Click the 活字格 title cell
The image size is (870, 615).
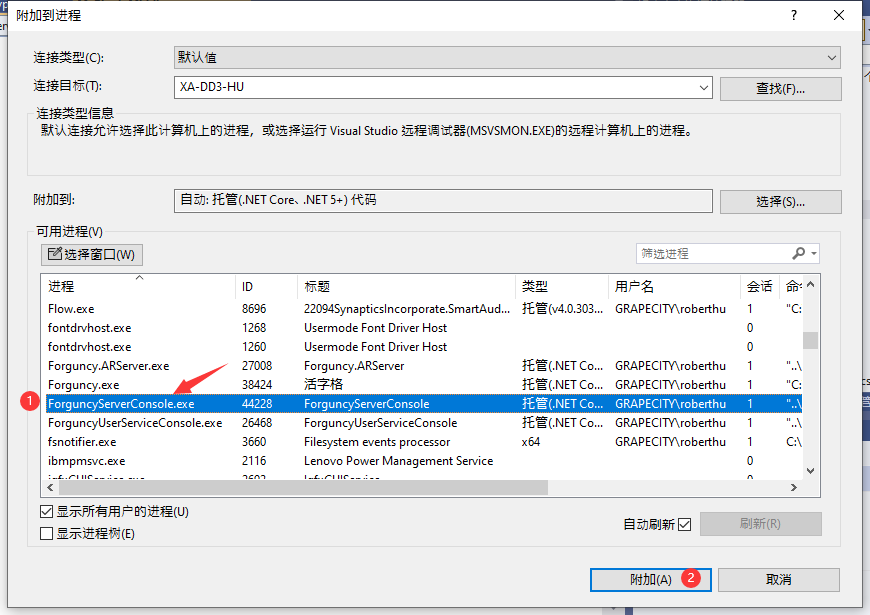pyautogui.click(x=323, y=385)
